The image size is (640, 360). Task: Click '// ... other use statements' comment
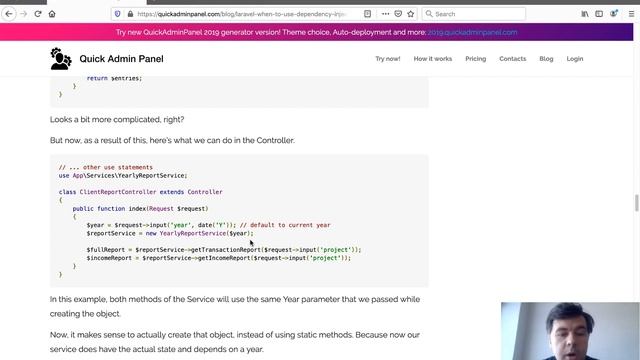[x=106, y=167]
